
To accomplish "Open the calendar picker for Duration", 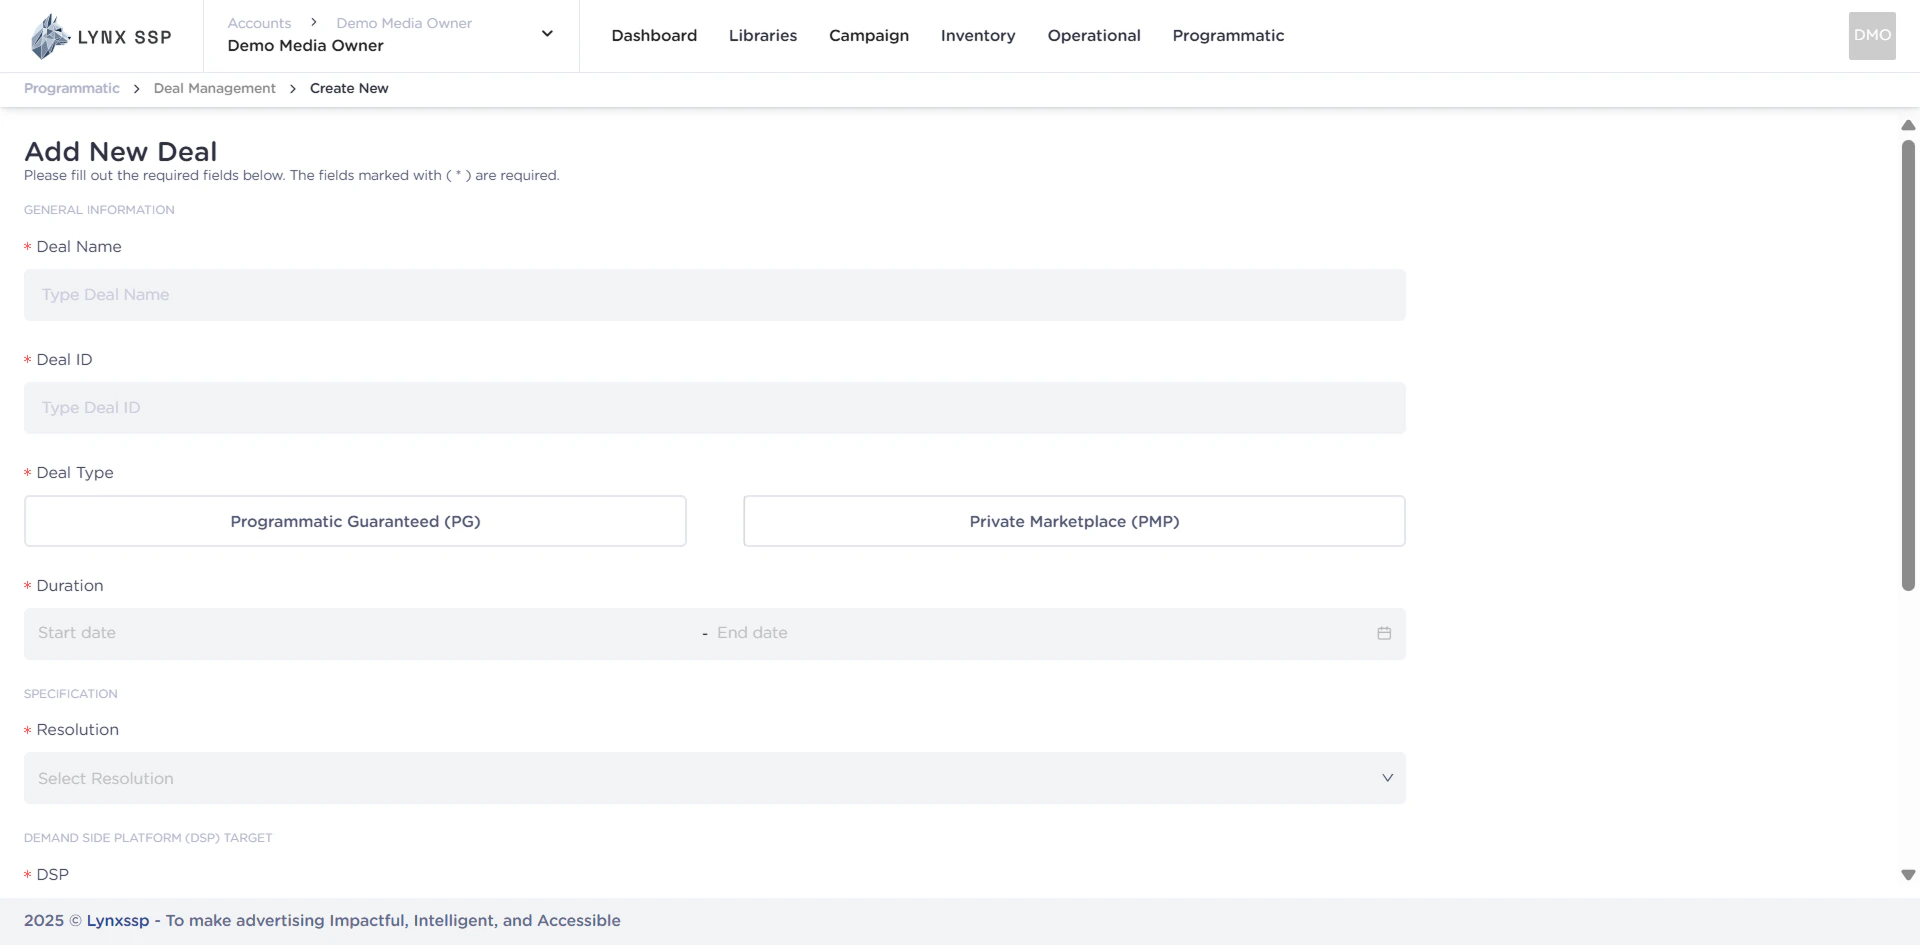I will click(x=1384, y=633).
